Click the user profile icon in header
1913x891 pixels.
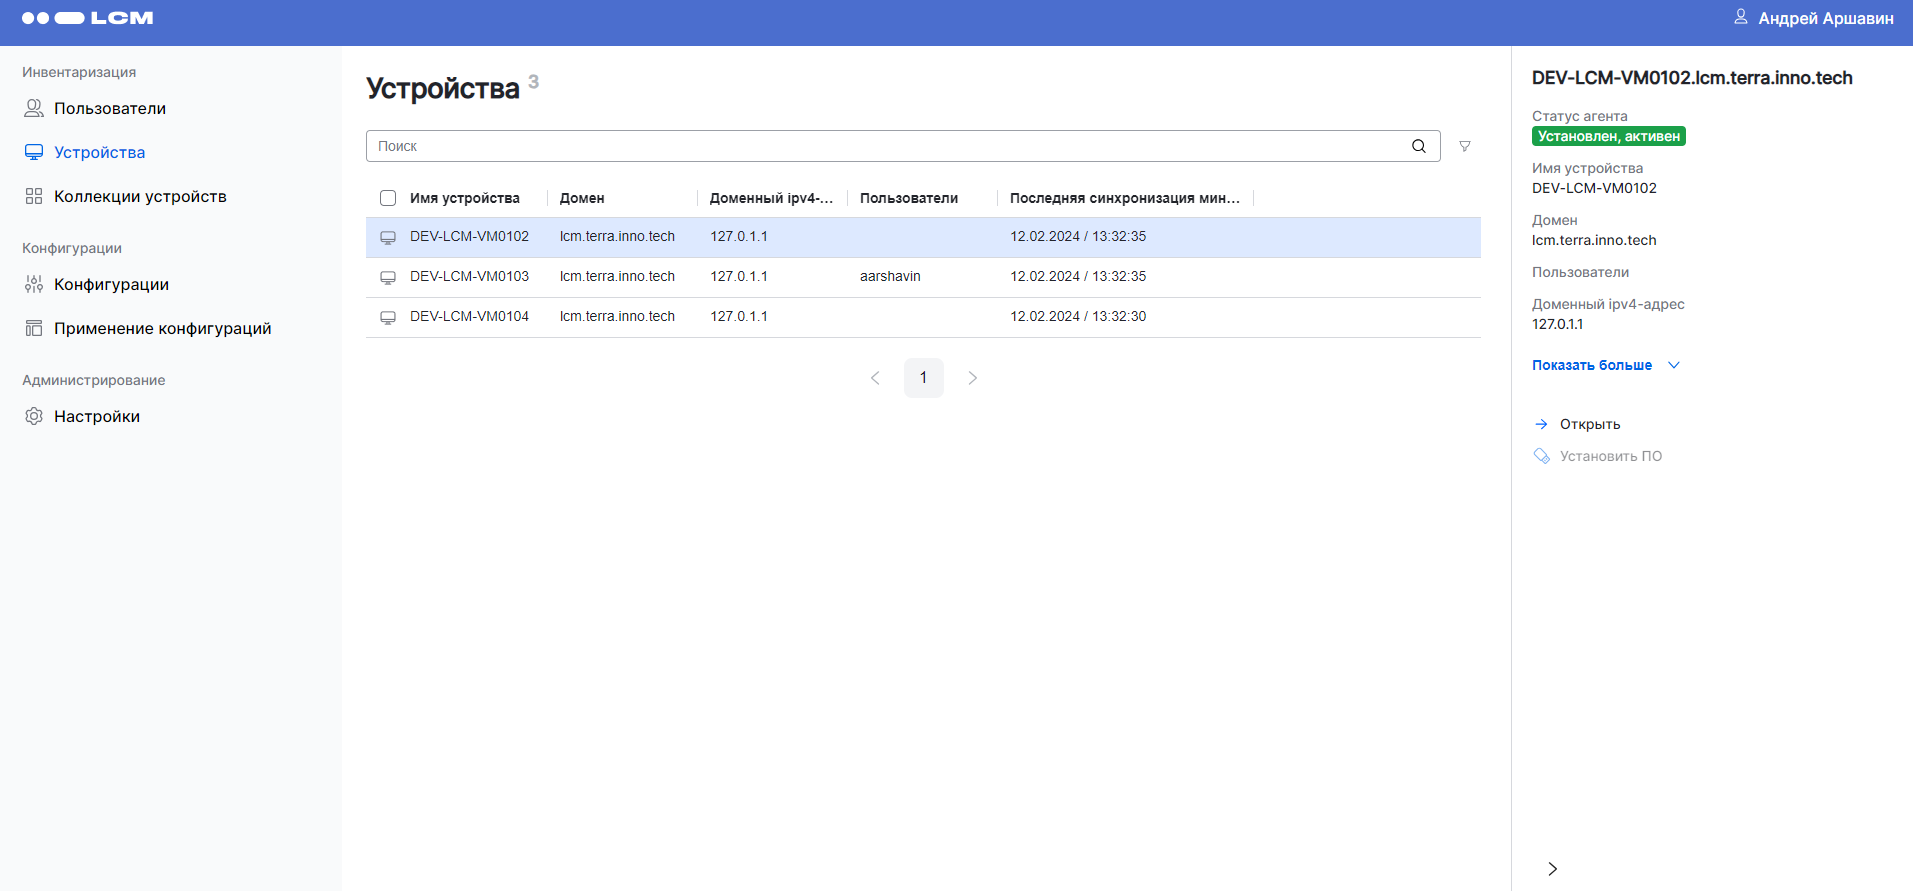(x=1741, y=17)
